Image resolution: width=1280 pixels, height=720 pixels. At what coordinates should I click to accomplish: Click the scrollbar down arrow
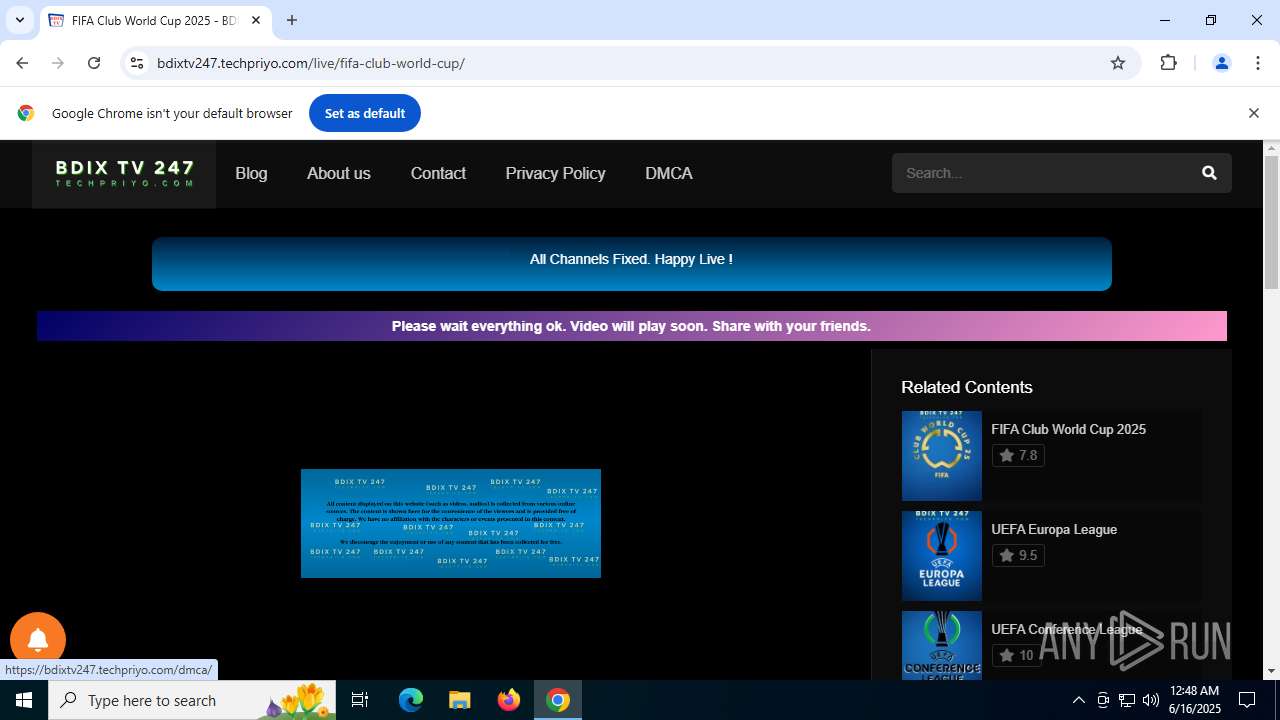pyautogui.click(x=1271, y=671)
